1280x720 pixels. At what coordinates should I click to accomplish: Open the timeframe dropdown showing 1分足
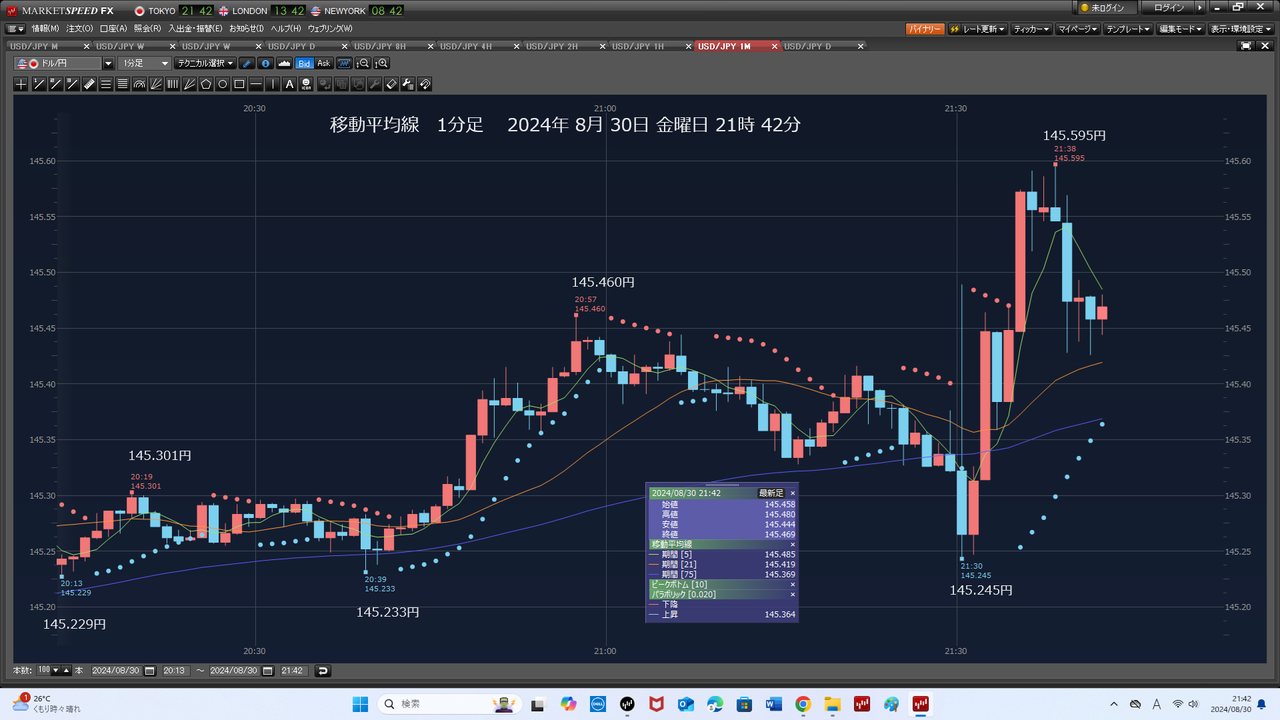tap(145, 63)
